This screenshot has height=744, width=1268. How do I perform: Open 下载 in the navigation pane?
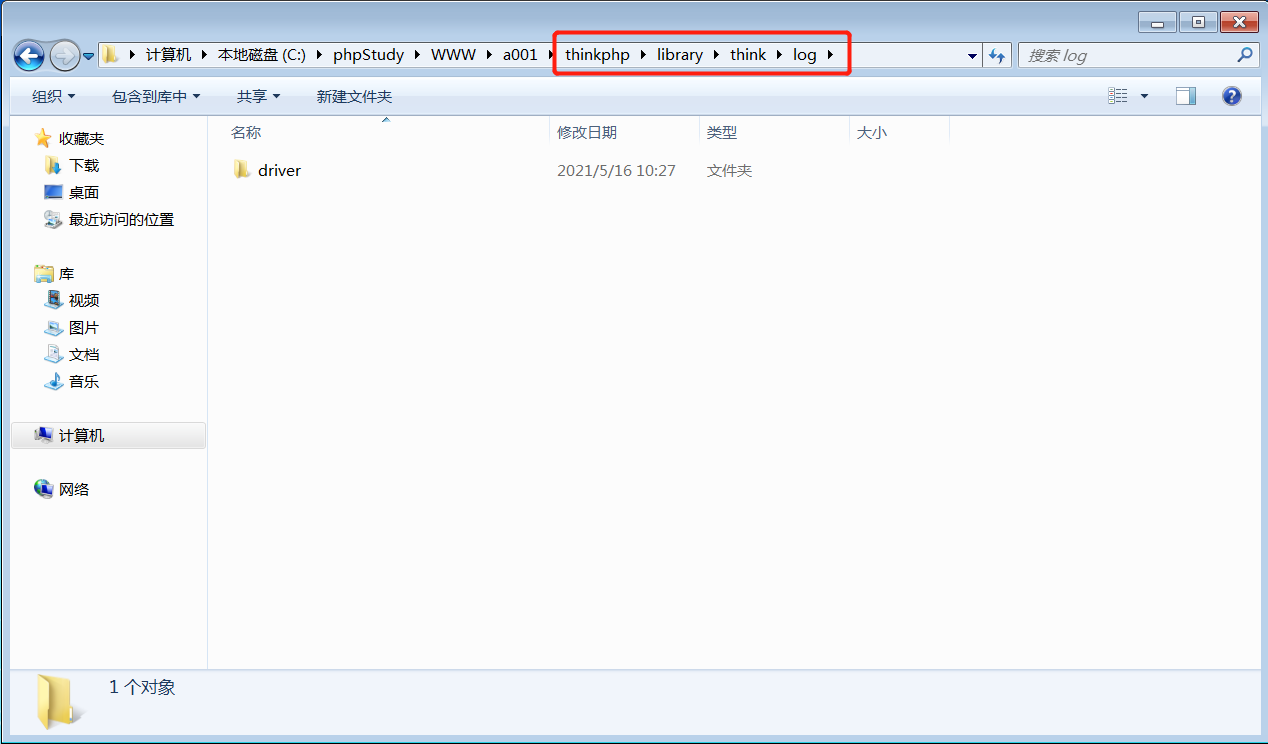pyautogui.click(x=84, y=166)
